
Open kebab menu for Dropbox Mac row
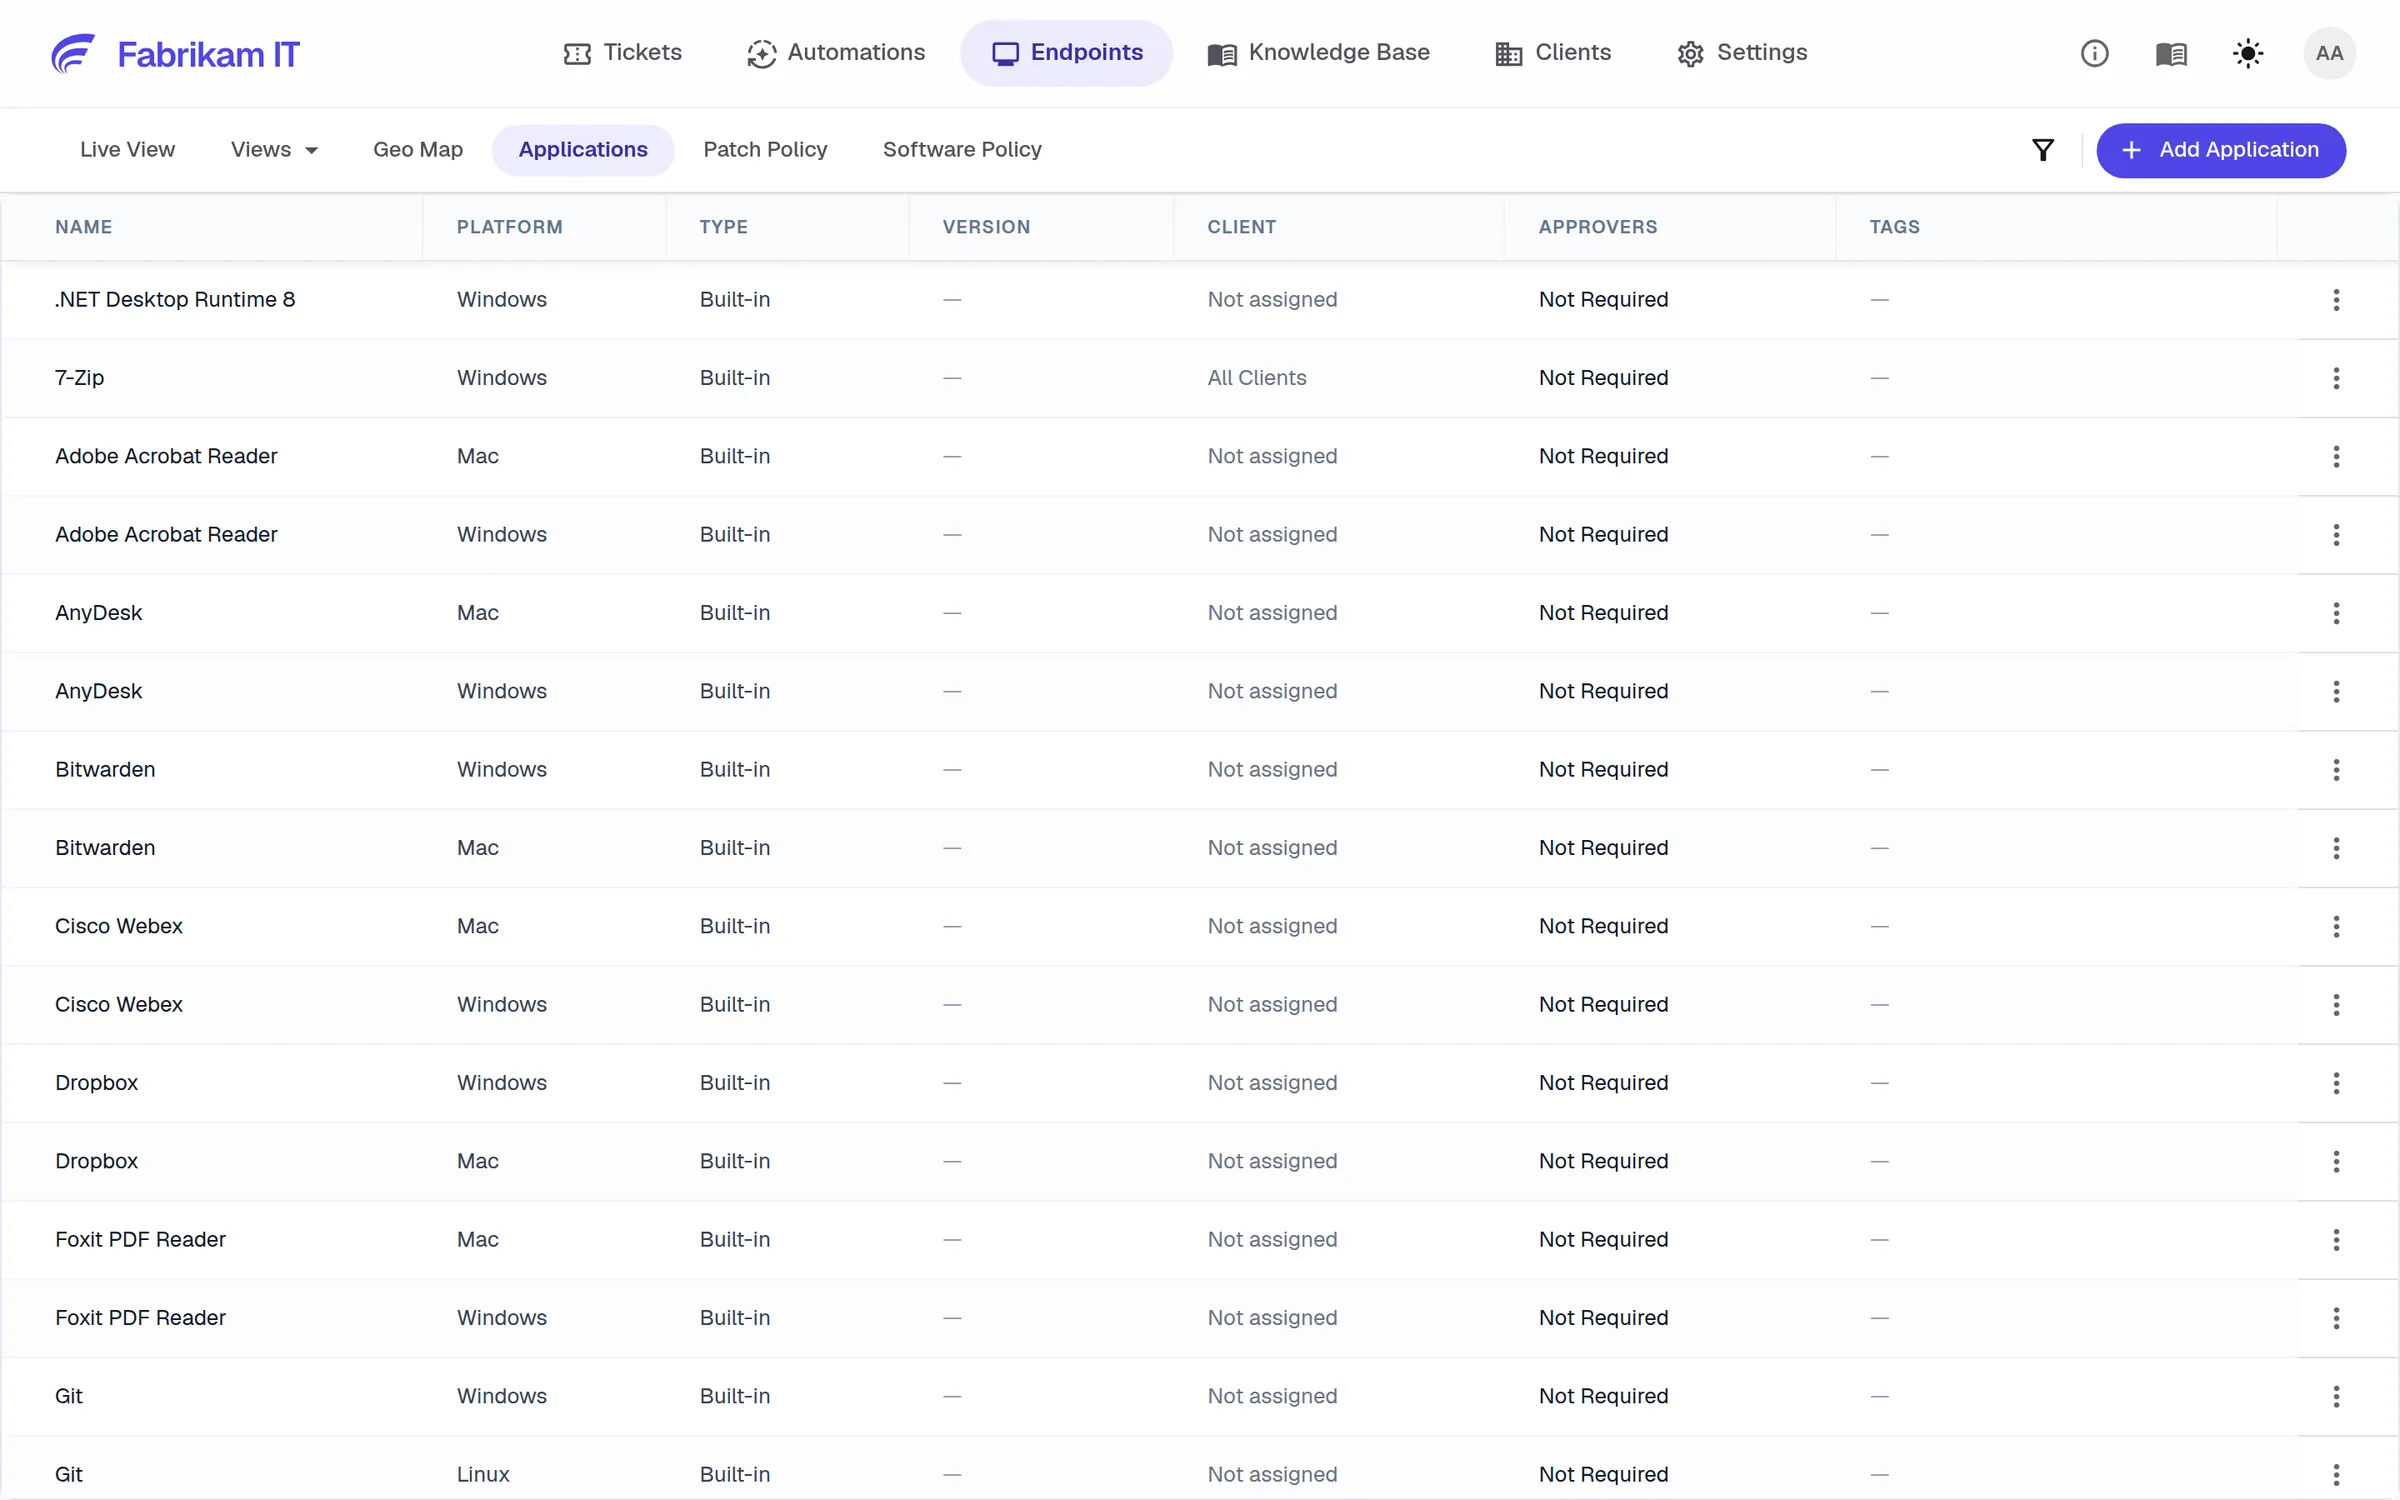click(2336, 1161)
